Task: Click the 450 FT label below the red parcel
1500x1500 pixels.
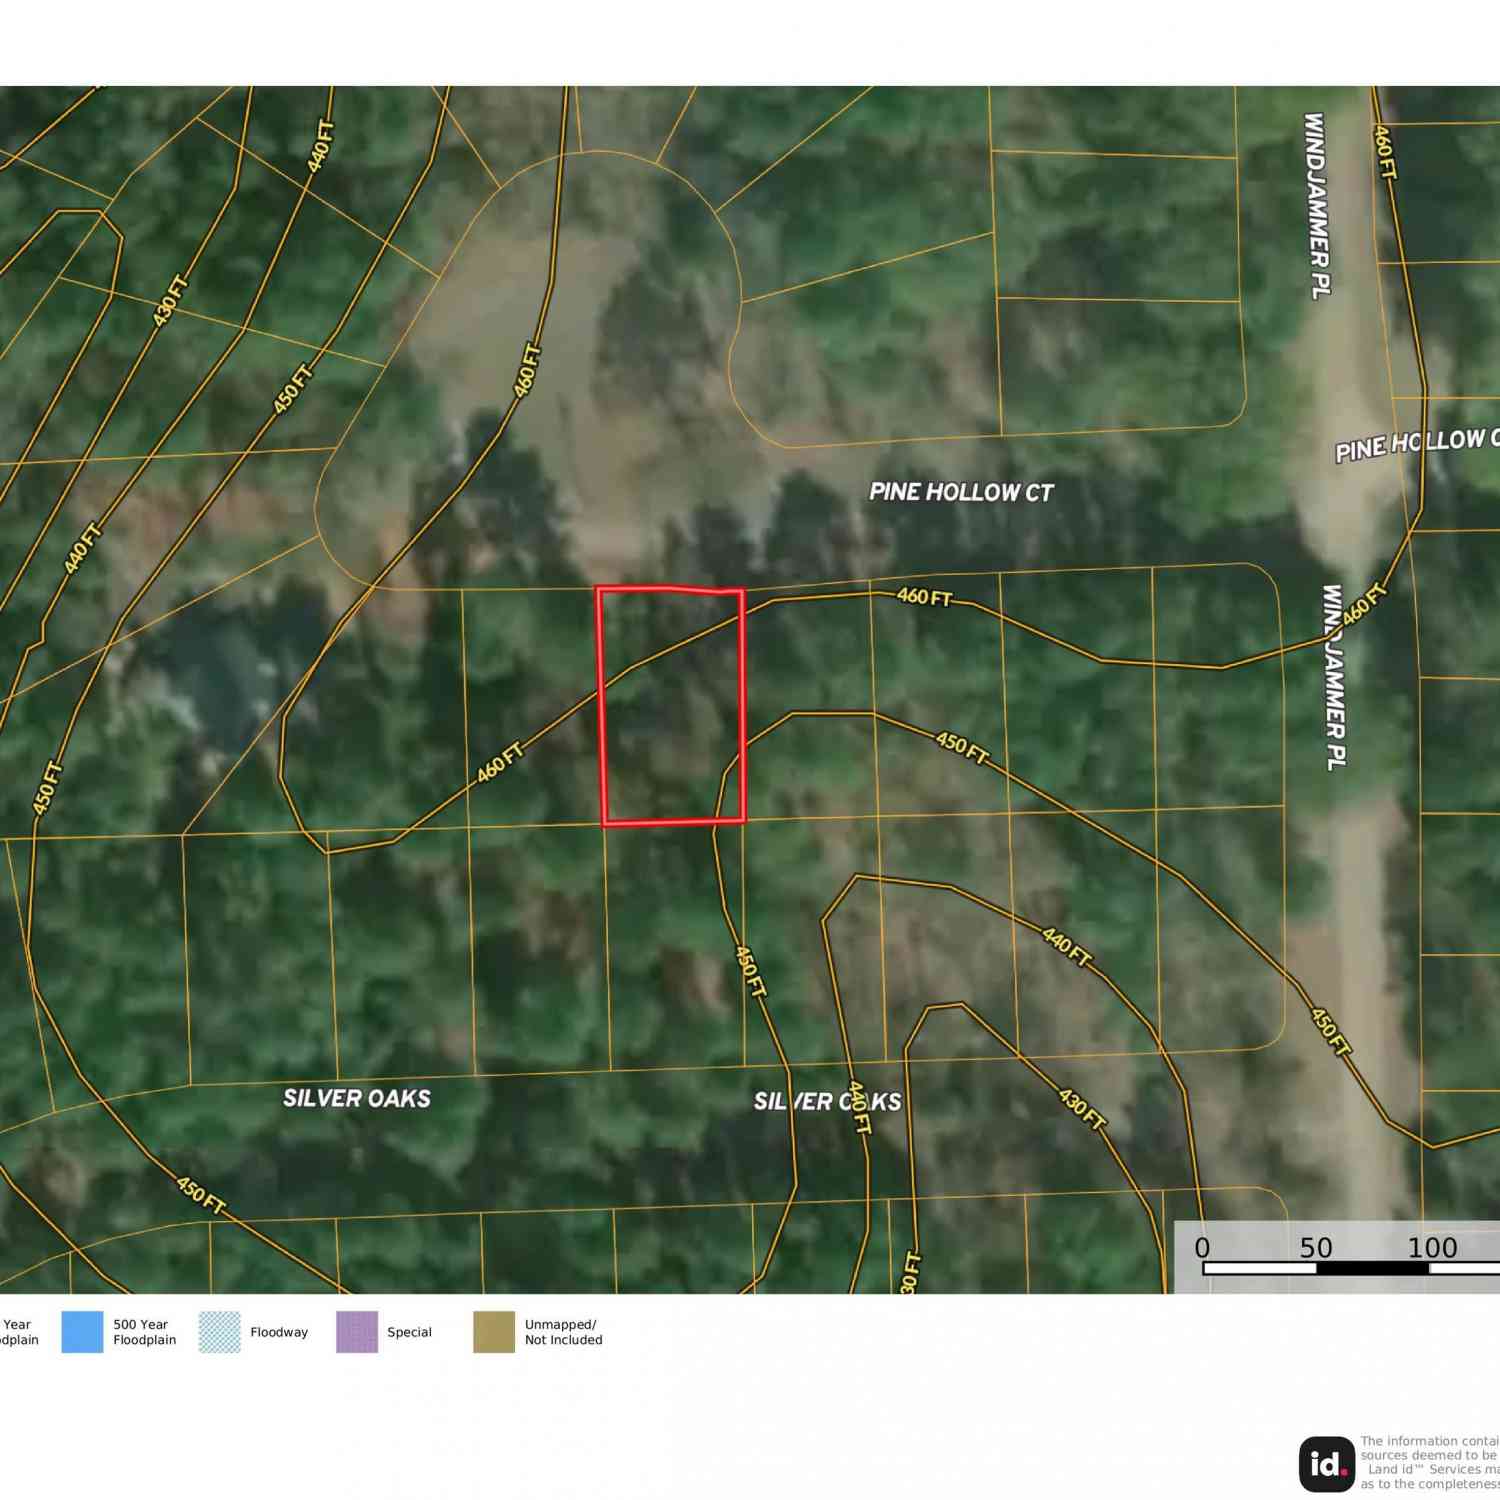Action: point(750,971)
